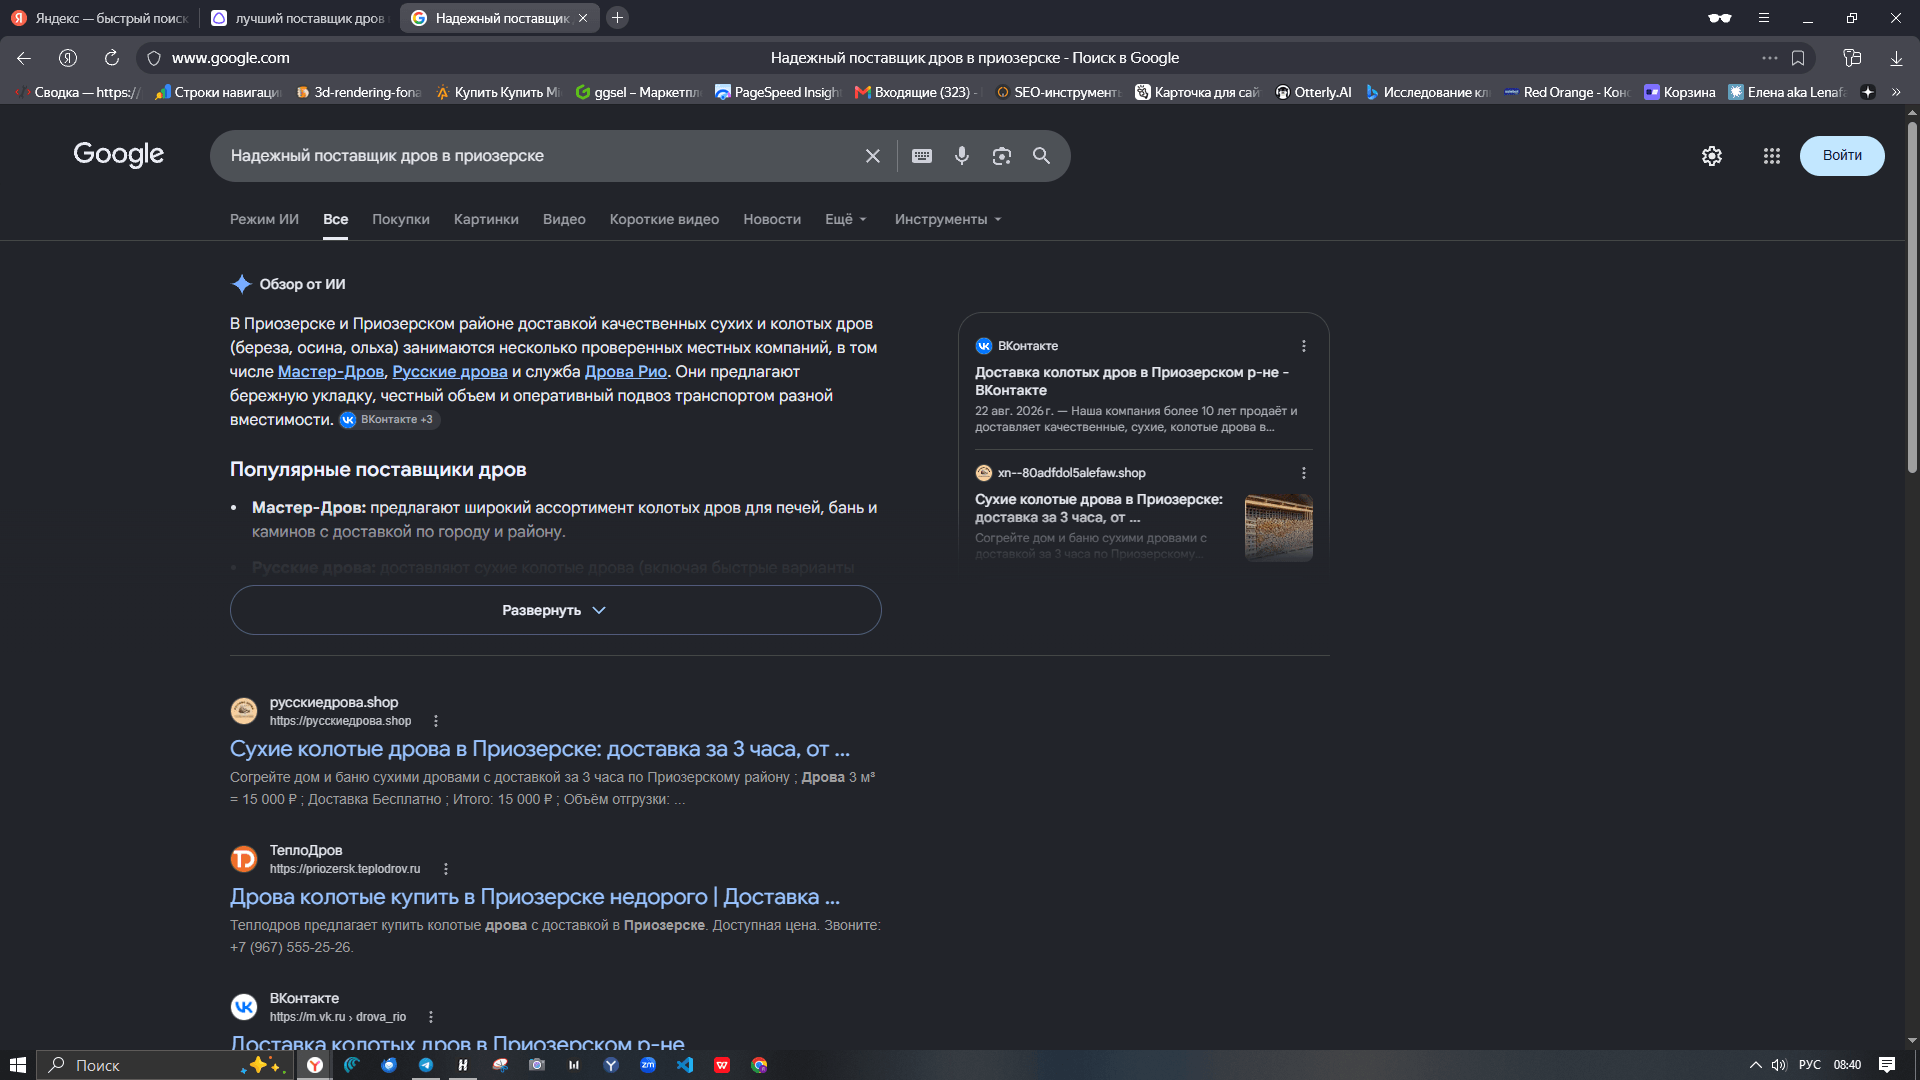Start voice search with microphone icon
Viewport: 1920px width, 1080px height.
pos(961,156)
